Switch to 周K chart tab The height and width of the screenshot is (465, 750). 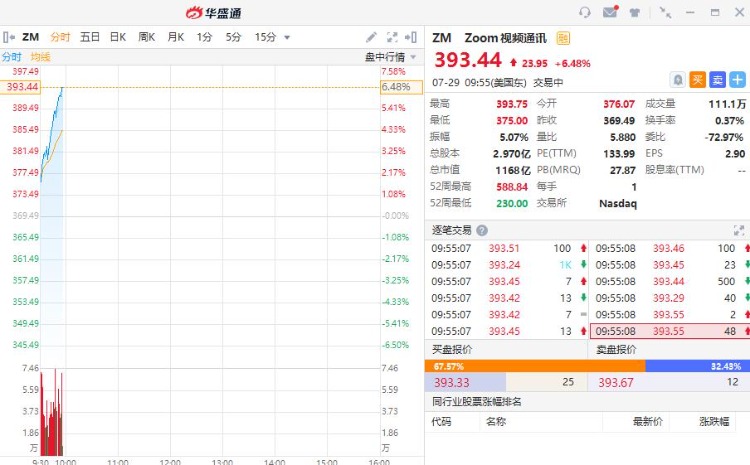(146, 37)
